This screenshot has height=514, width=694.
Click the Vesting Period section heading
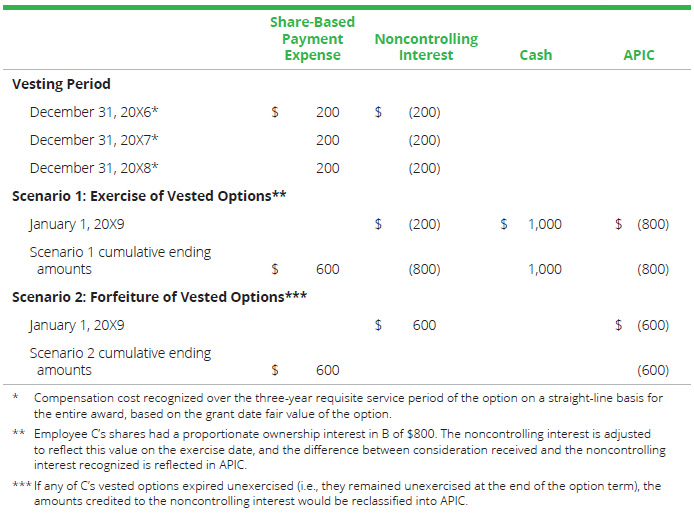[61, 84]
